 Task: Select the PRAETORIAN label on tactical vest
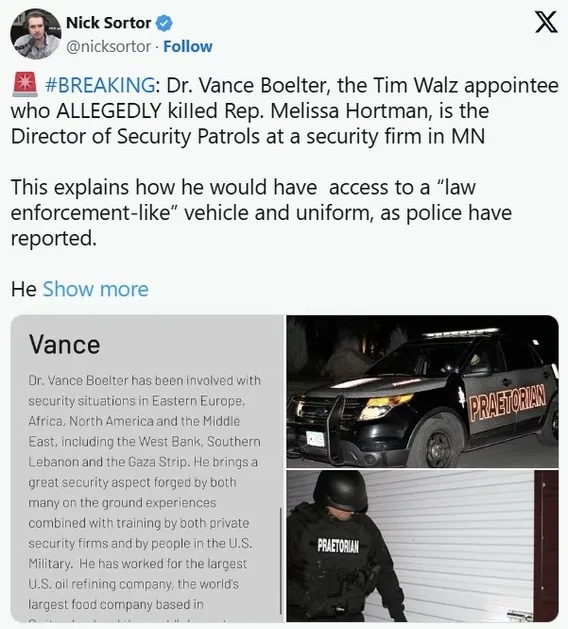click(338, 546)
